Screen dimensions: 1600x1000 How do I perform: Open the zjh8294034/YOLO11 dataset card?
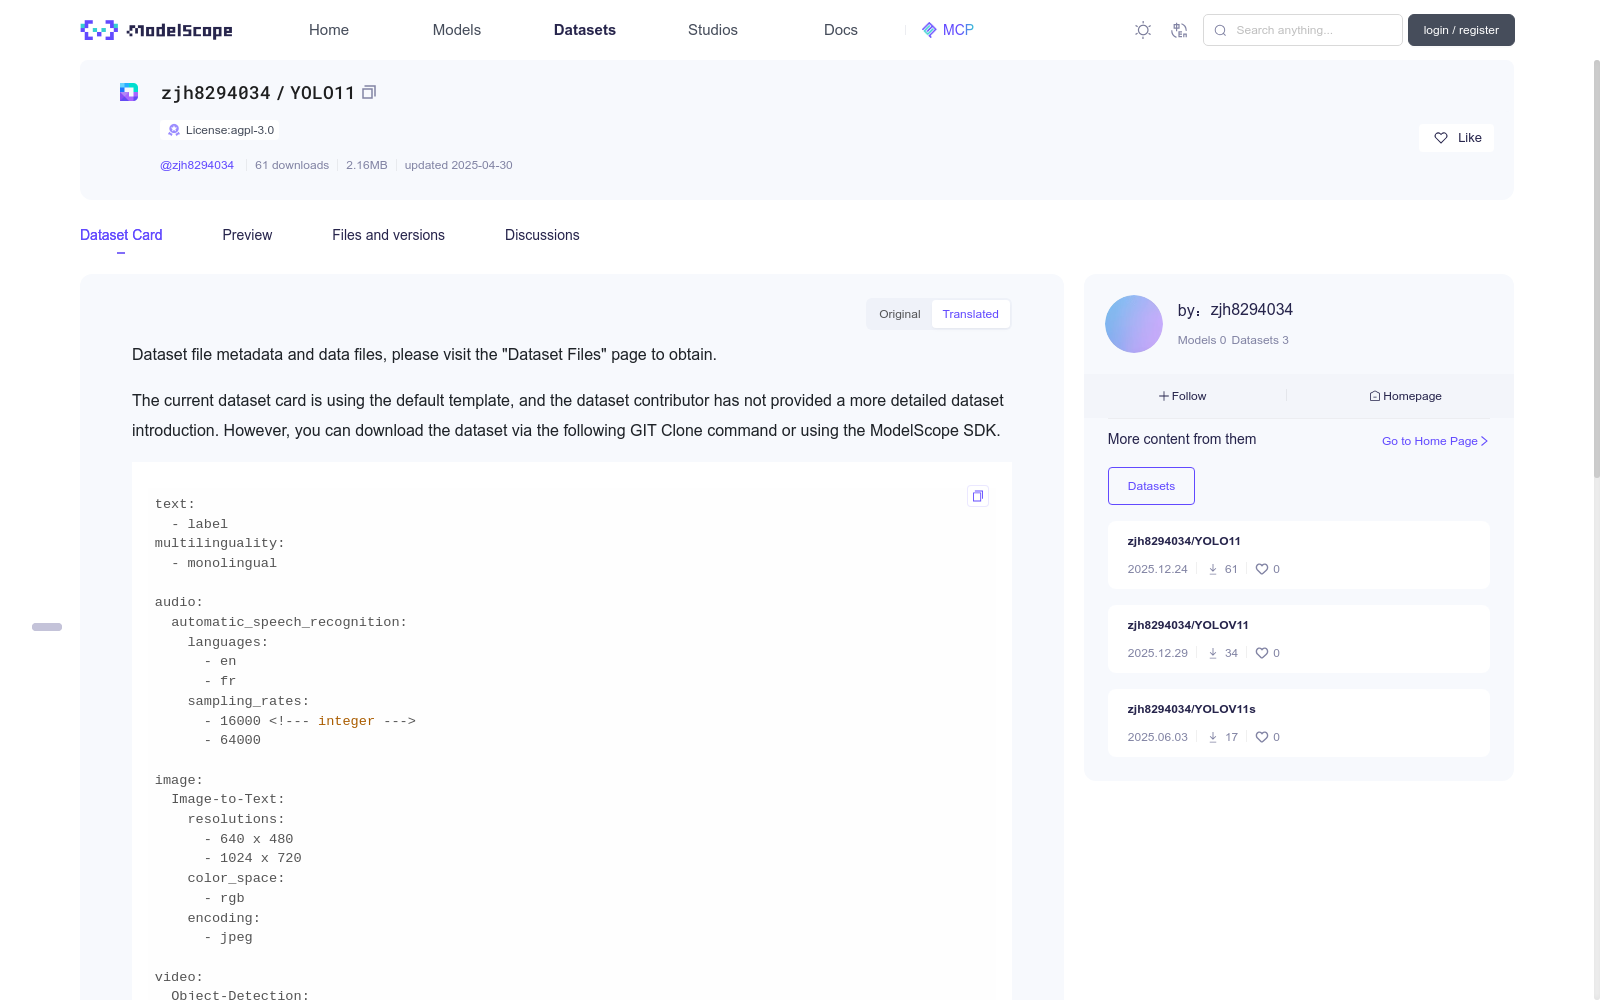[1298, 555]
